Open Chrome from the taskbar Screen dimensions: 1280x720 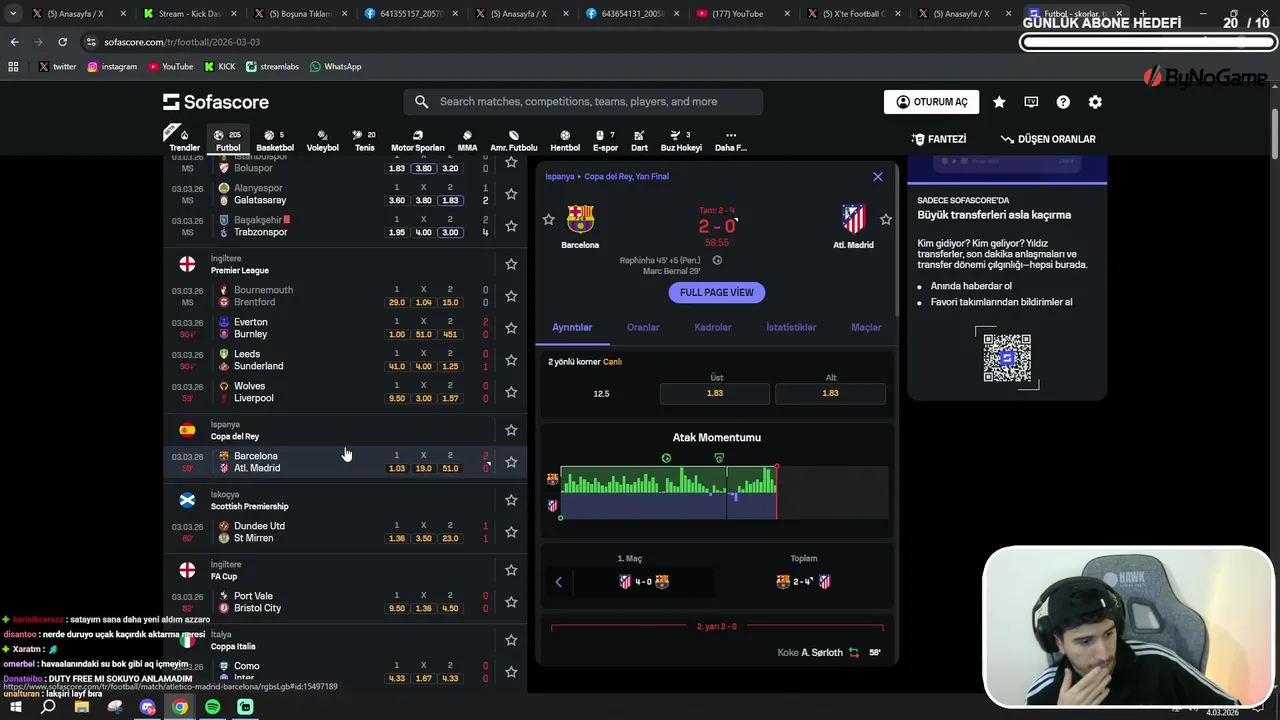pos(180,707)
